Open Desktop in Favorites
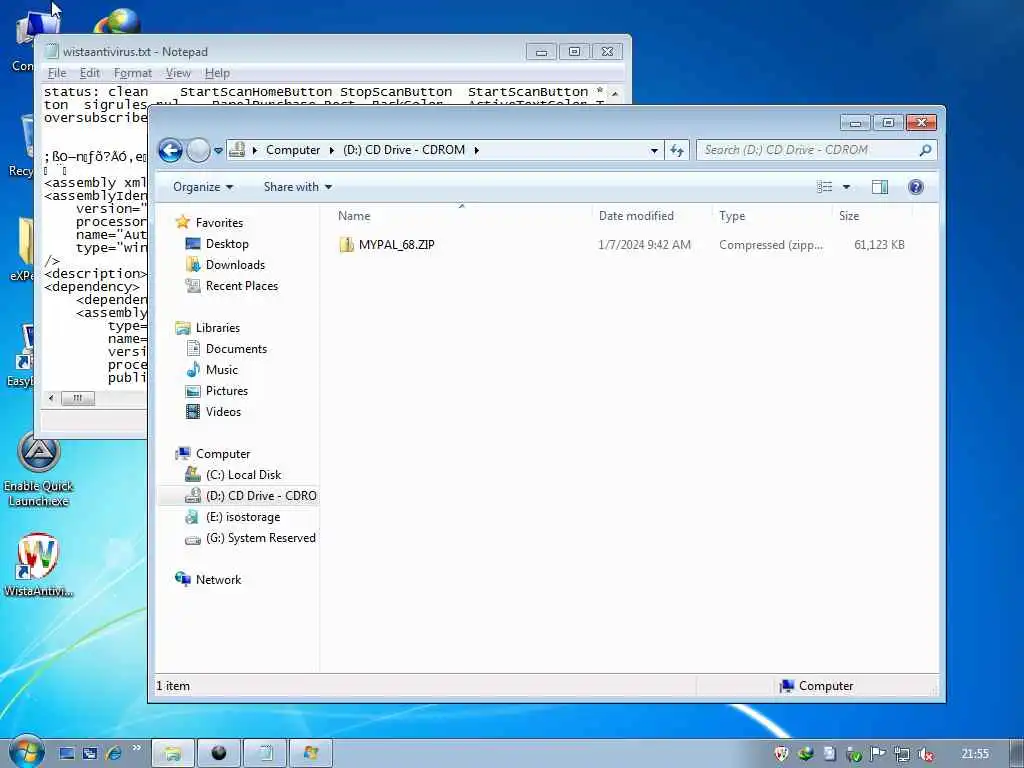The height and width of the screenshot is (768, 1024). coord(227,244)
